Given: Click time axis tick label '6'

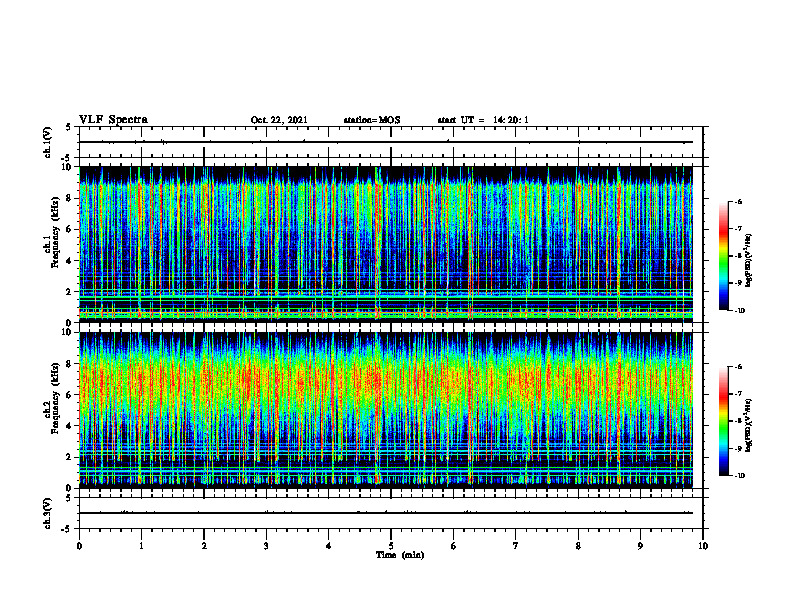Looking at the screenshot, I should [x=454, y=546].
